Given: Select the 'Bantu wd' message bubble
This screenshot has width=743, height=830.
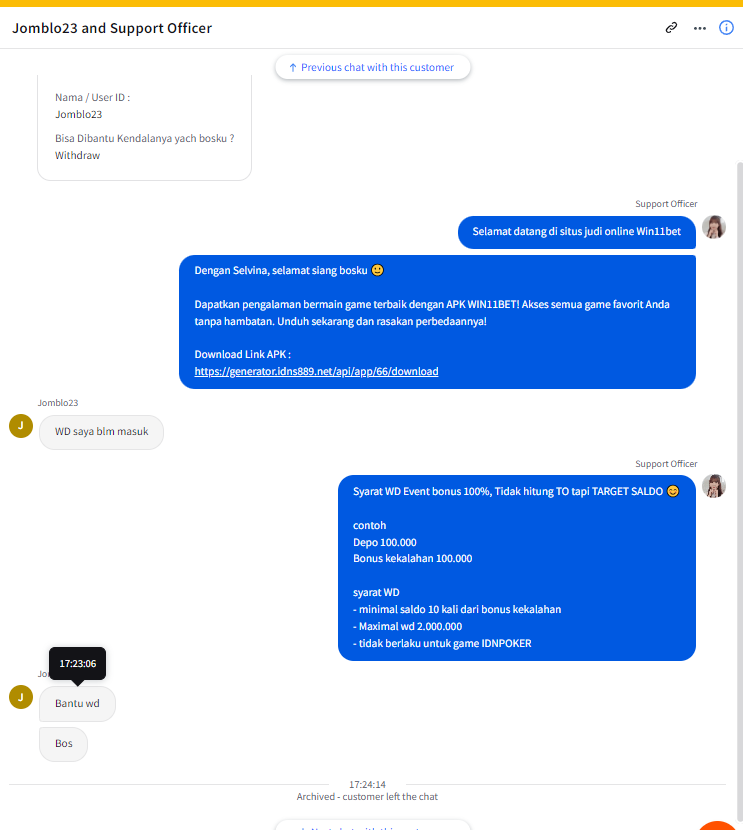Looking at the screenshot, I should point(77,703).
